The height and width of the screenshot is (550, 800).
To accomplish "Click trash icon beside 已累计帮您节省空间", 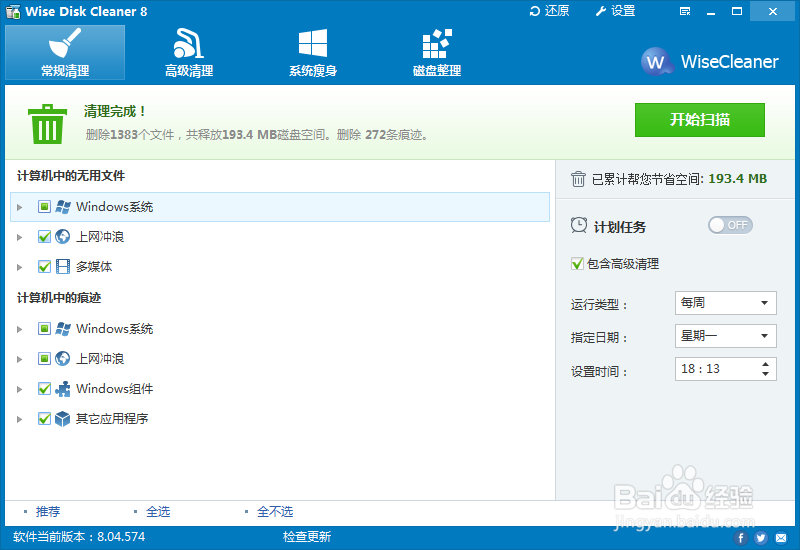I will (578, 179).
